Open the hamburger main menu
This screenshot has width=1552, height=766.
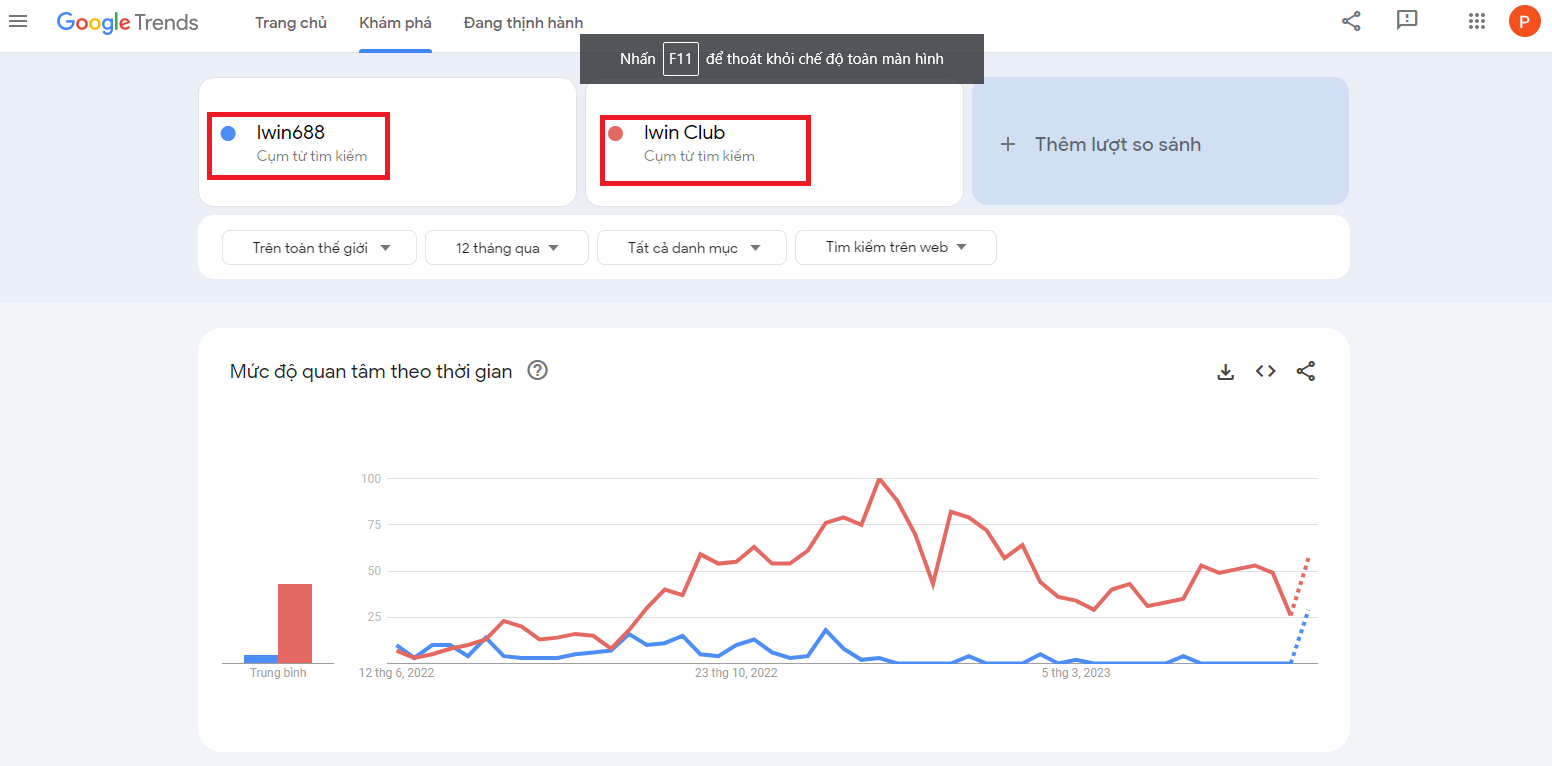[x=18, y=21]
